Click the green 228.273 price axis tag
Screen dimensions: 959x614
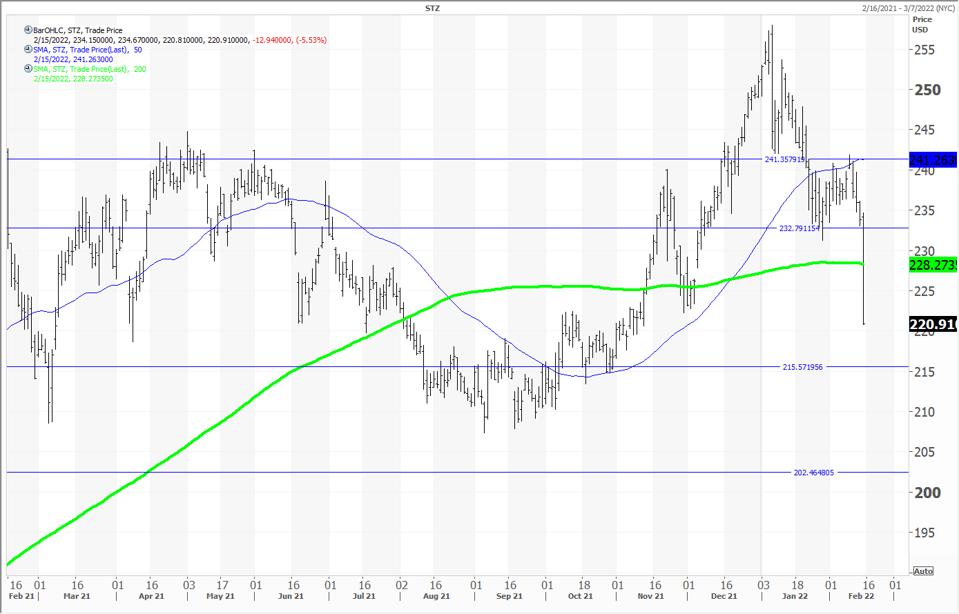click(933, 265)
